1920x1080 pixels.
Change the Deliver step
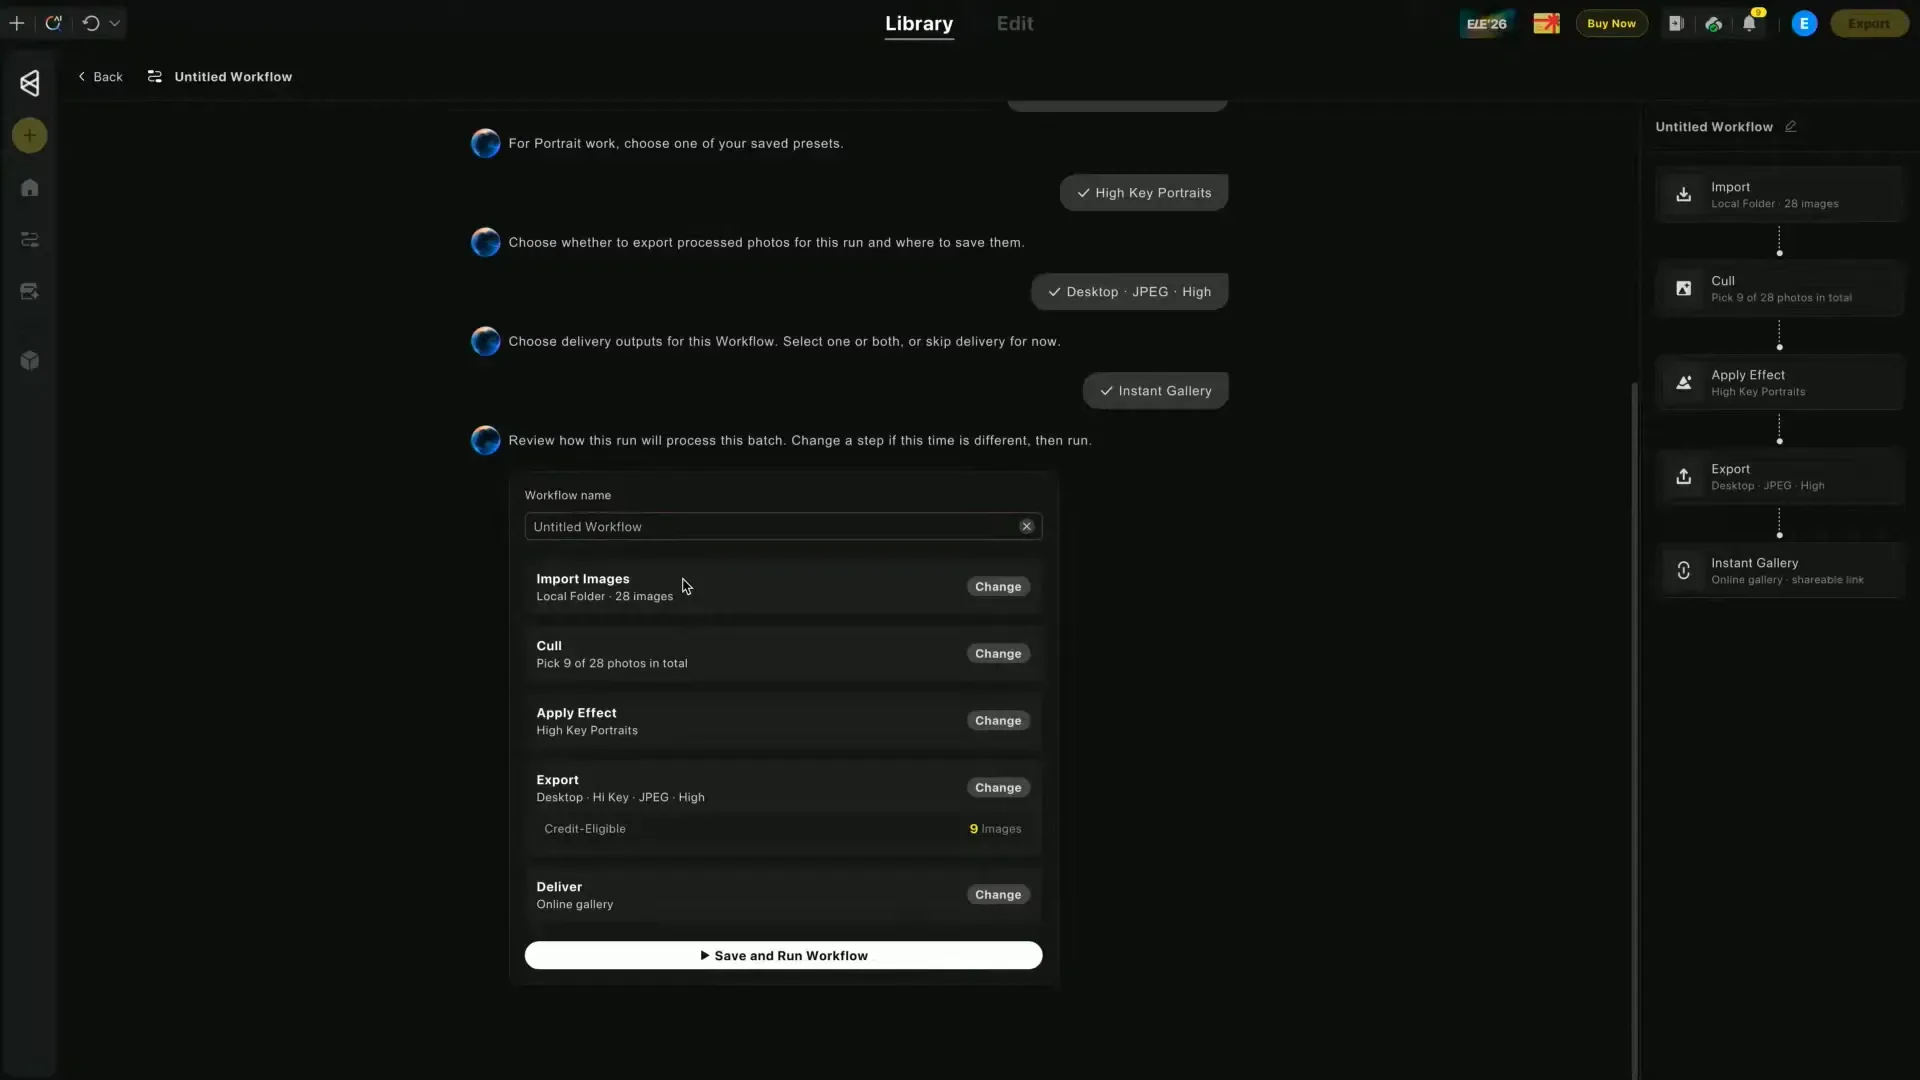click(x=998, y=894)
